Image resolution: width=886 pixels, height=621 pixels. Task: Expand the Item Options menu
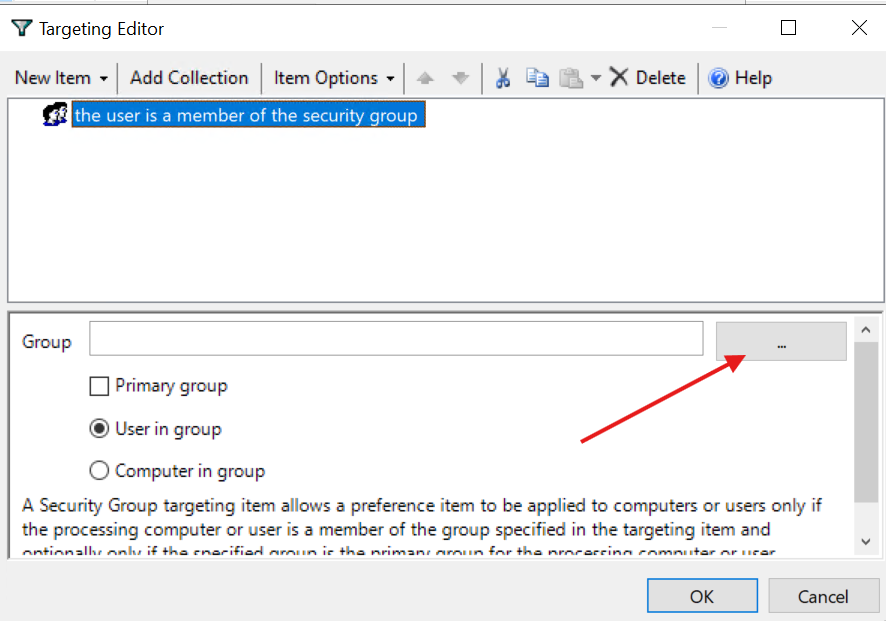coord(334,78)
